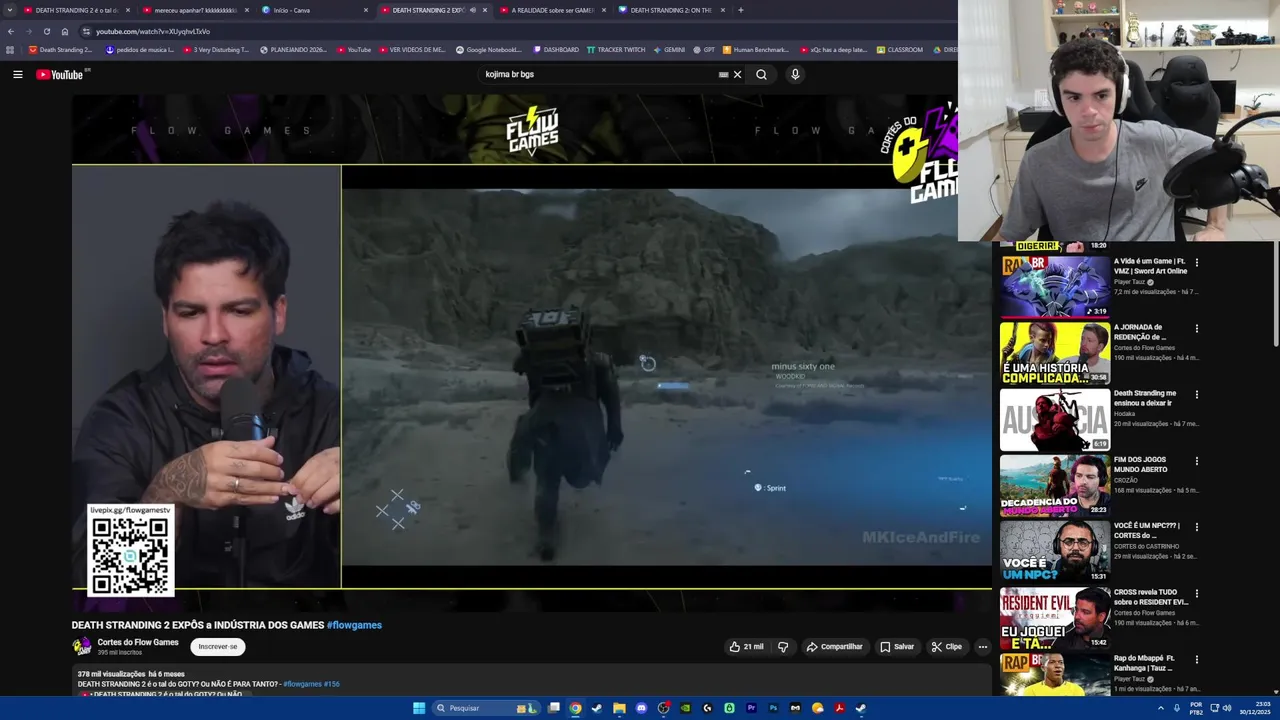The width and height of the screenshot is (1280, 720).
Task: Open 'VOCÊ É UM NPC???' video thumbnail
Action: [1054, 551]
